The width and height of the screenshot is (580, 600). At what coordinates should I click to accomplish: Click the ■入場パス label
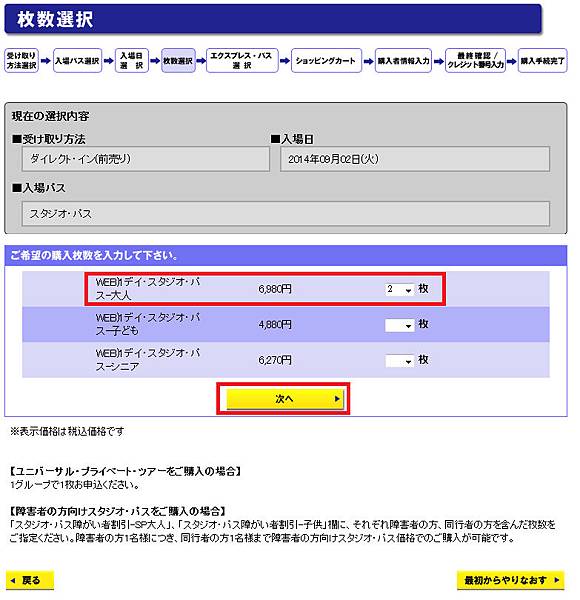tap(39, 188)
